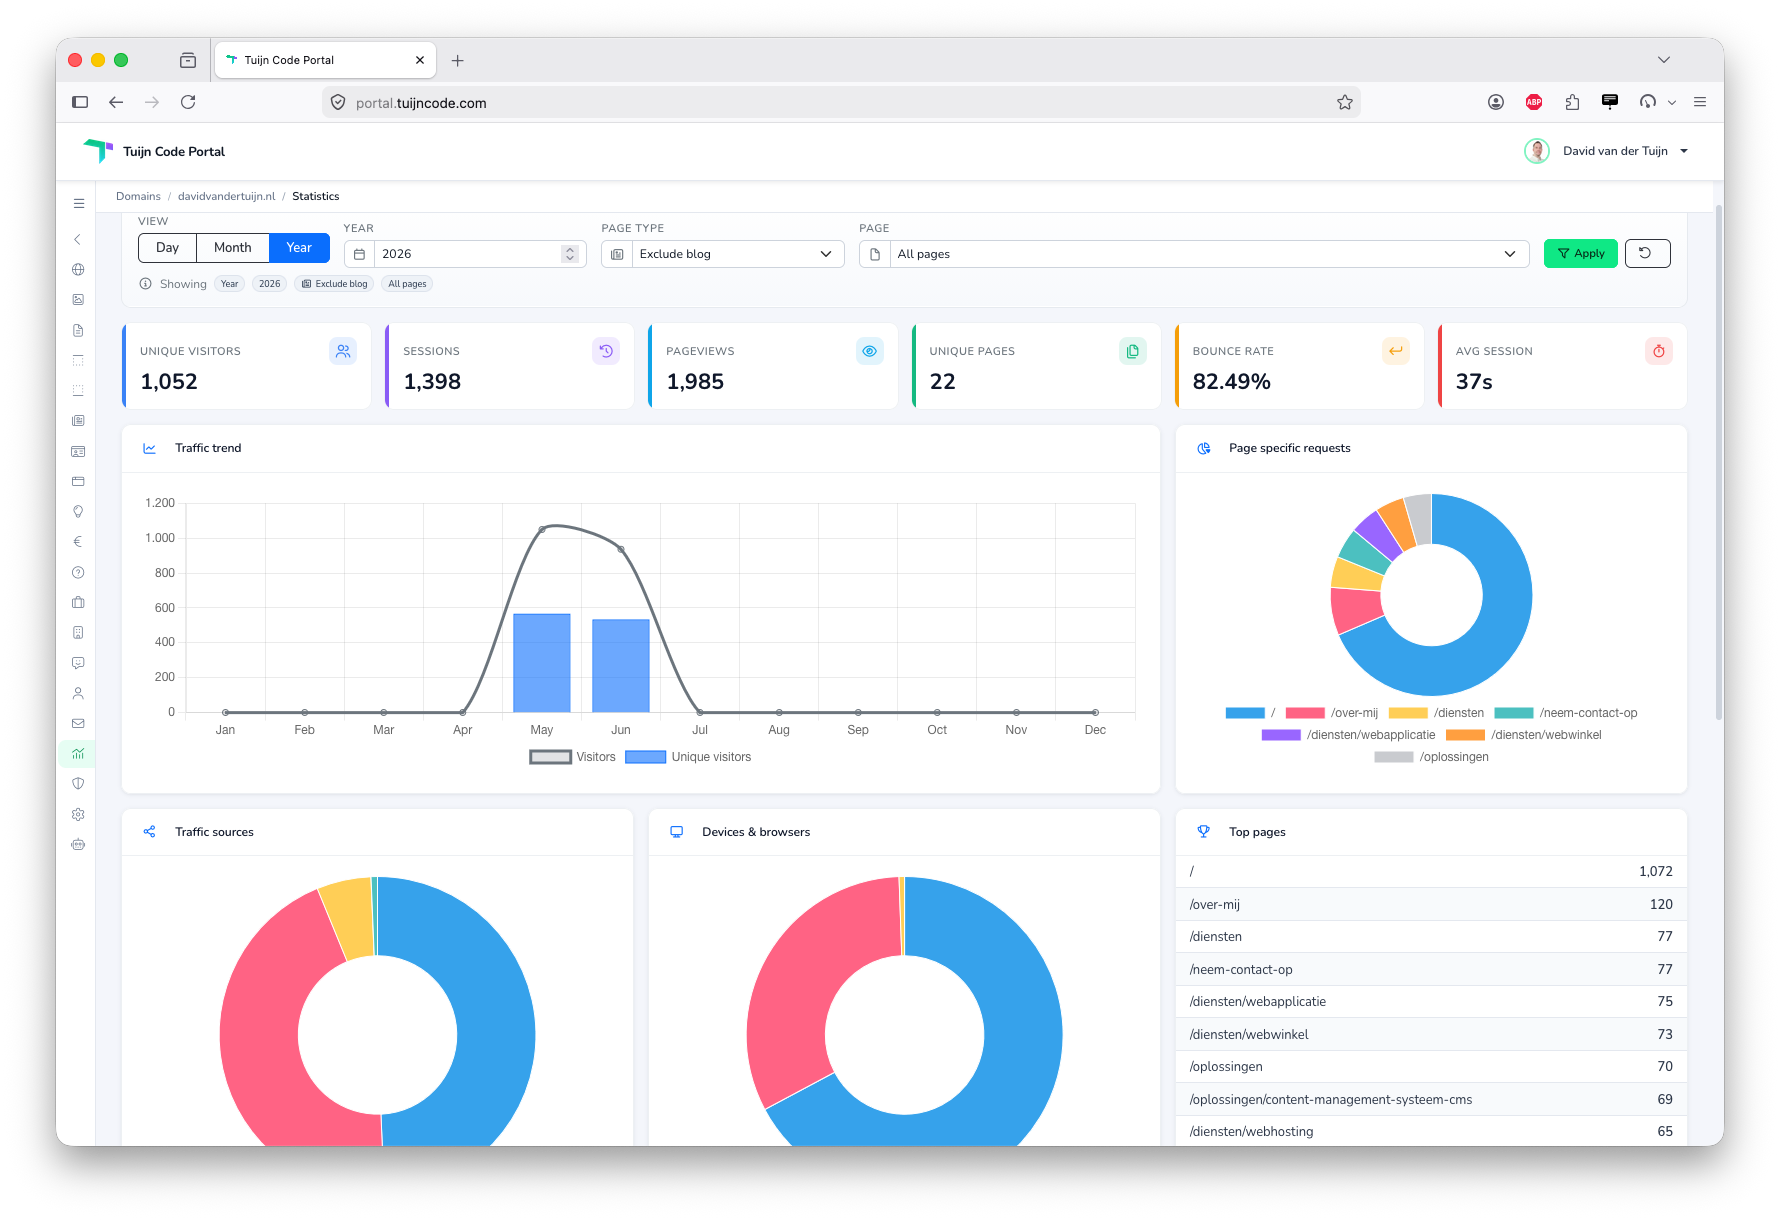The width and height of the screenshot is (1780, 1220).
Task: Click the envelope mail icon in sidebar
Action: [x=78, y=723]
